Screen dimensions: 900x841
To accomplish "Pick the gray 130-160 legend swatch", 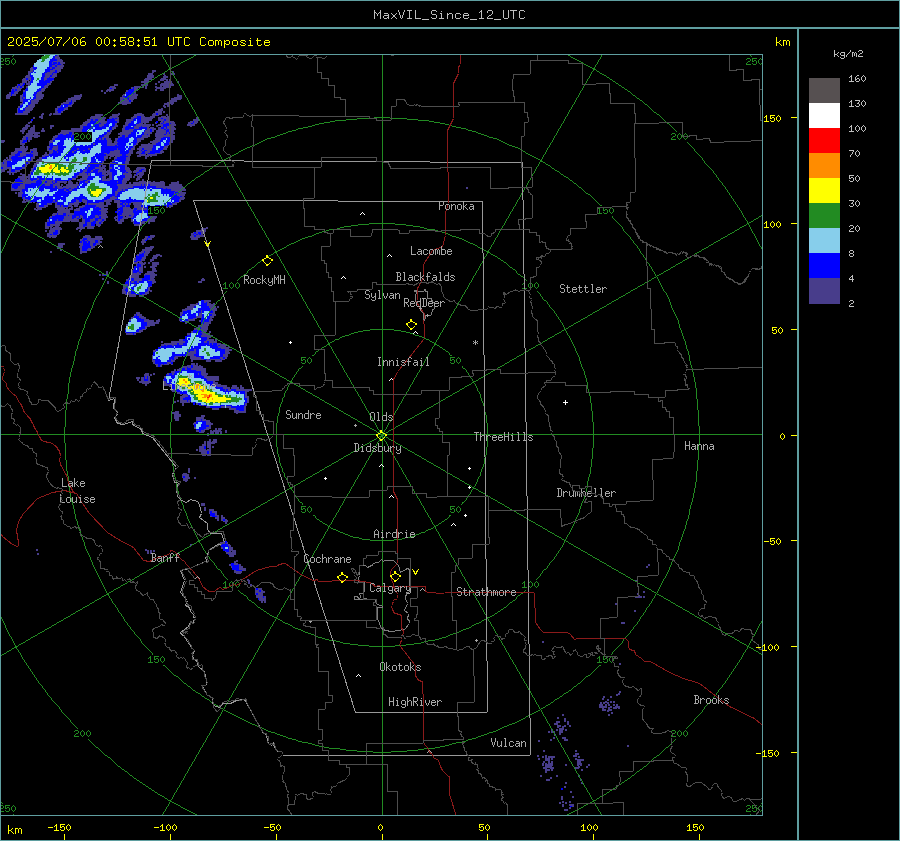I will [x=824, y=91].
